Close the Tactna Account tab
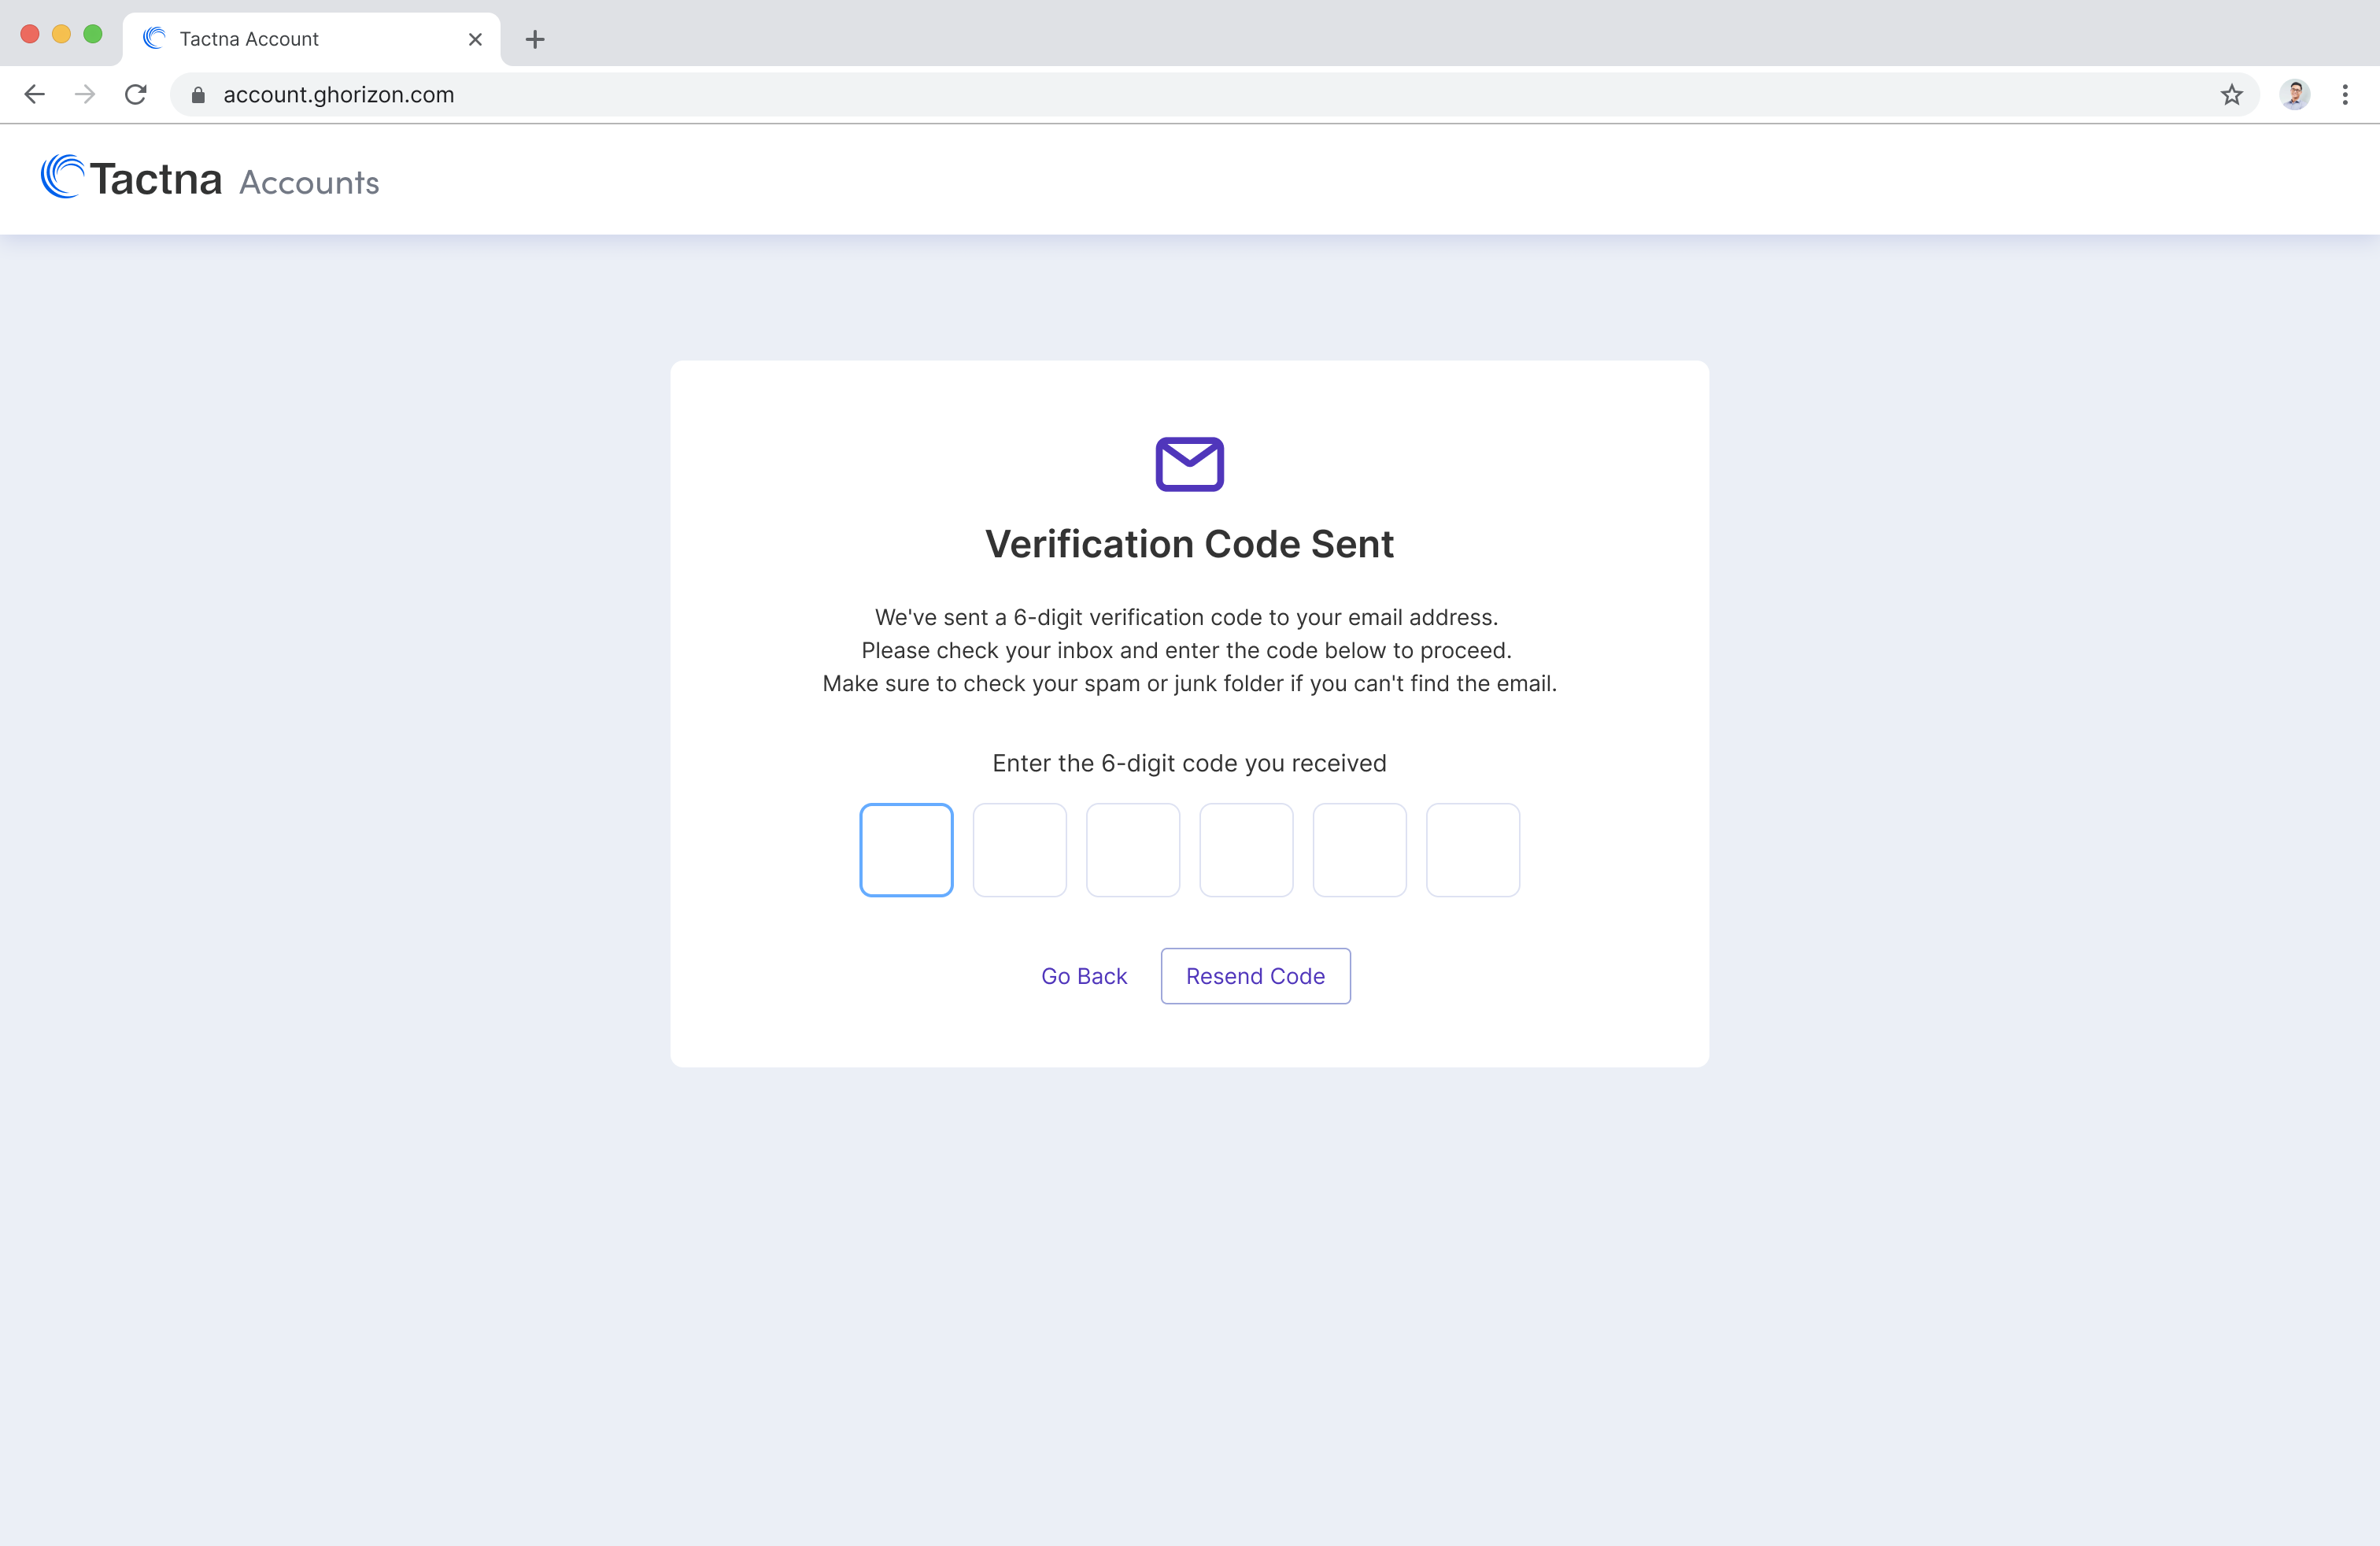This screenshot has height=1546, width=2380. click(475, 39)
